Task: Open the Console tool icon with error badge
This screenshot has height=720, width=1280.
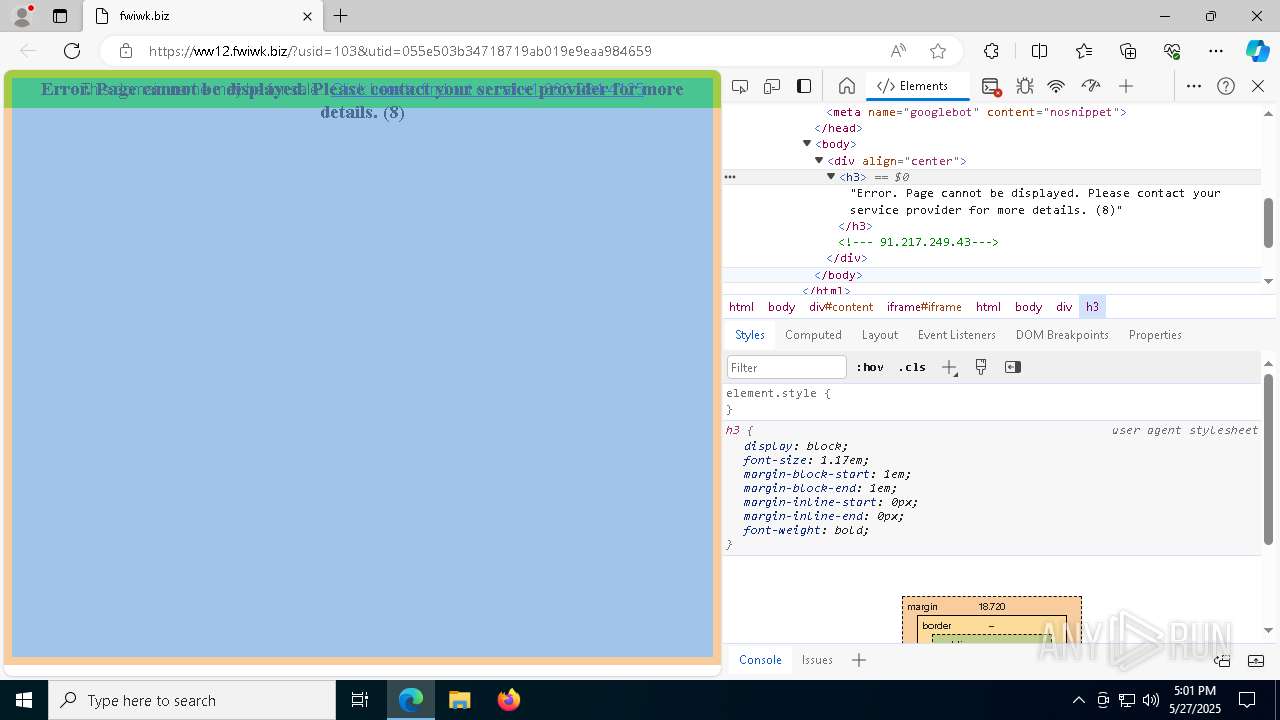Action: 990,86
